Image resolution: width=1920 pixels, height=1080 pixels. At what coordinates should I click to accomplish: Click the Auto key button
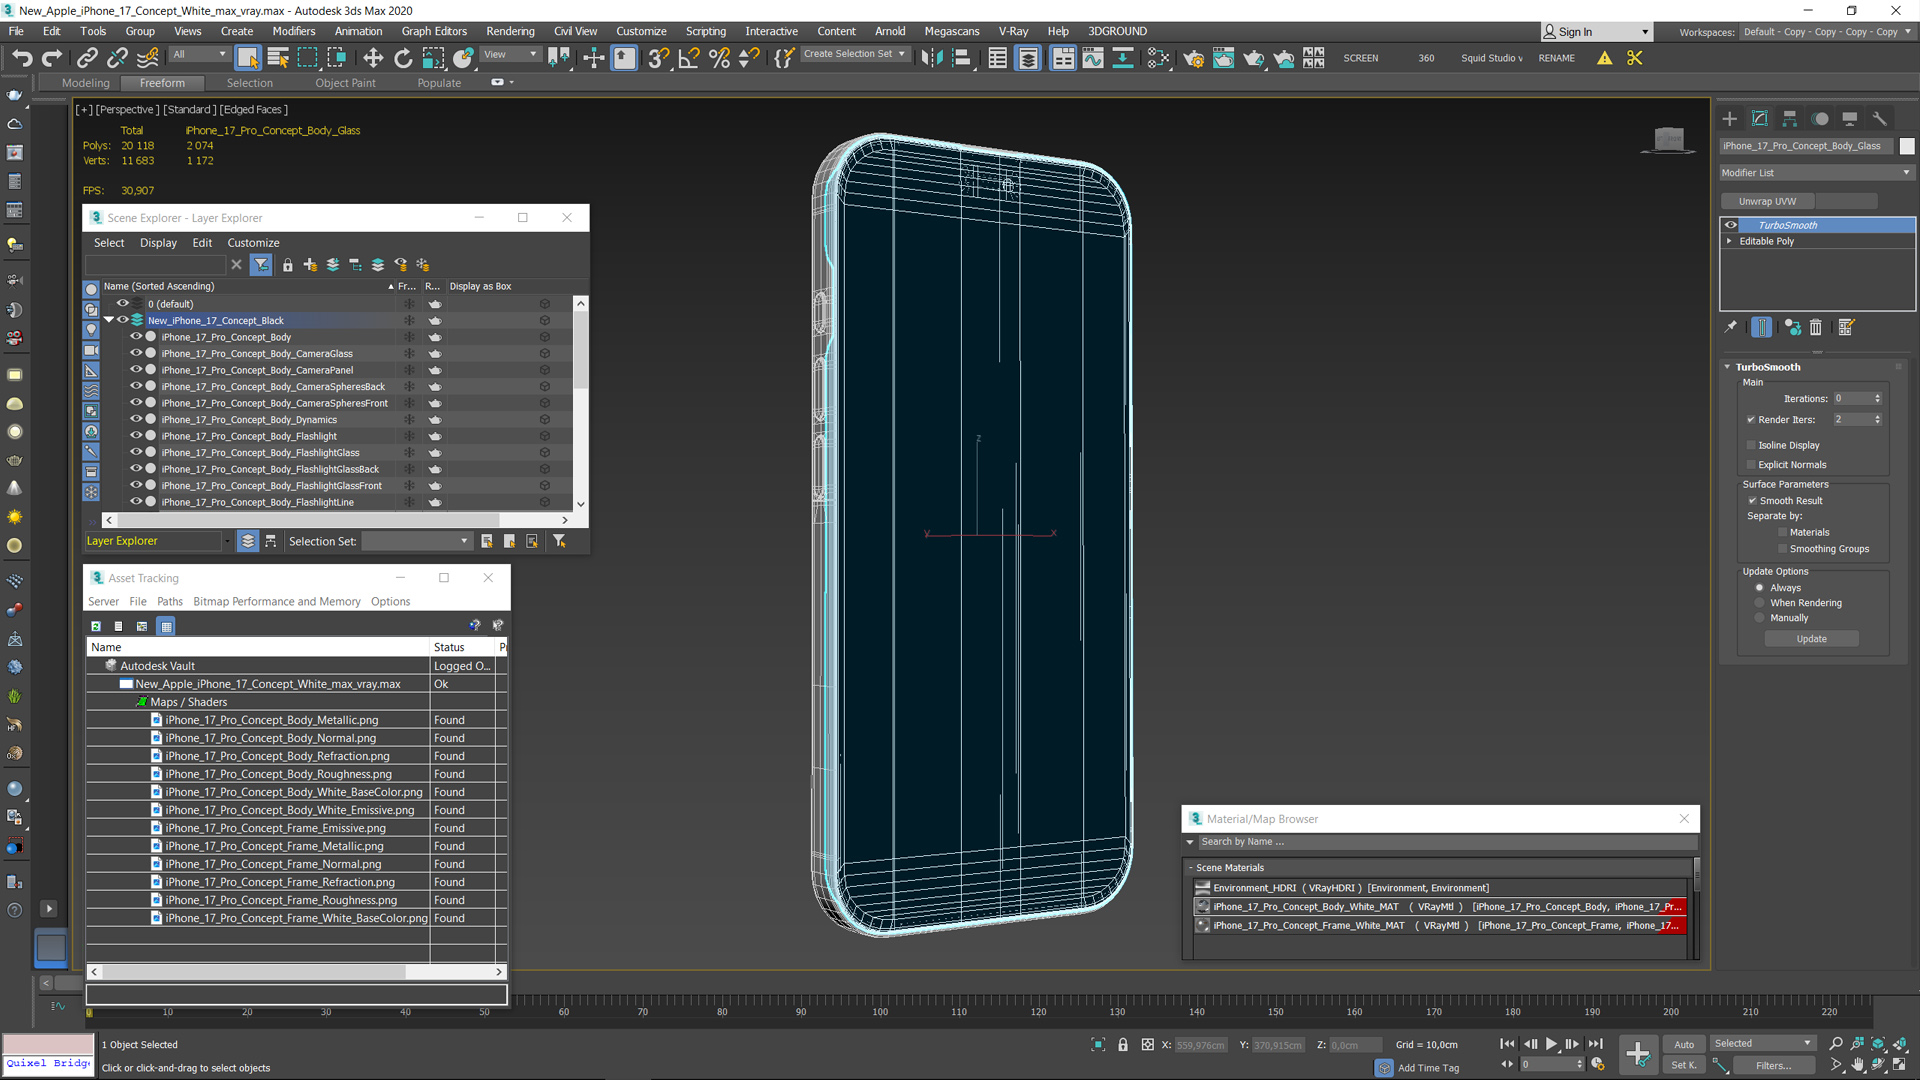pyautogui.click(x=1684, y=1045)
